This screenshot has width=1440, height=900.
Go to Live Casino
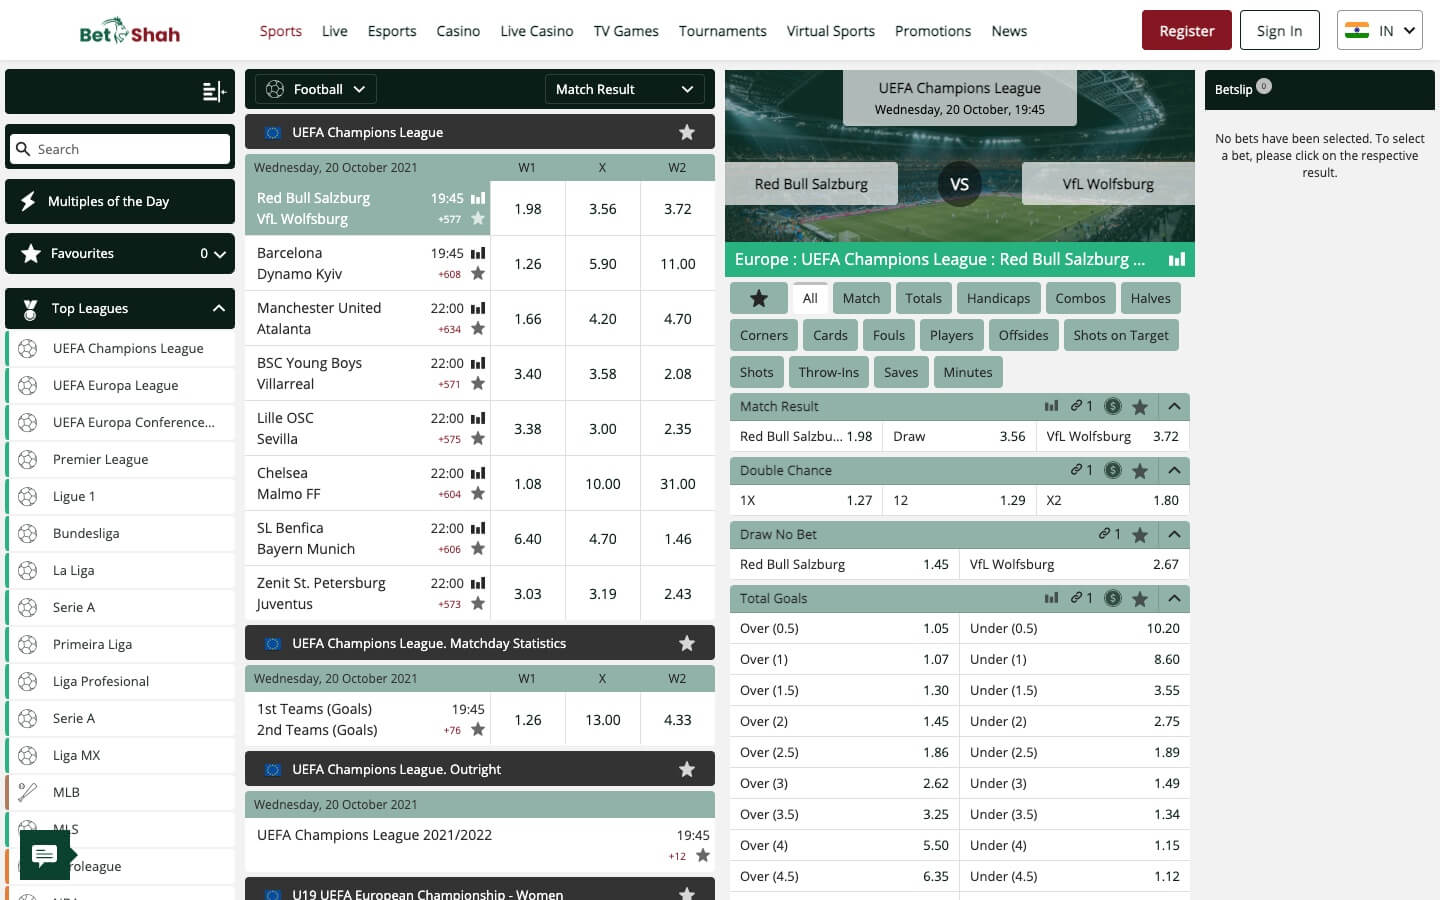tap(537, 31)
